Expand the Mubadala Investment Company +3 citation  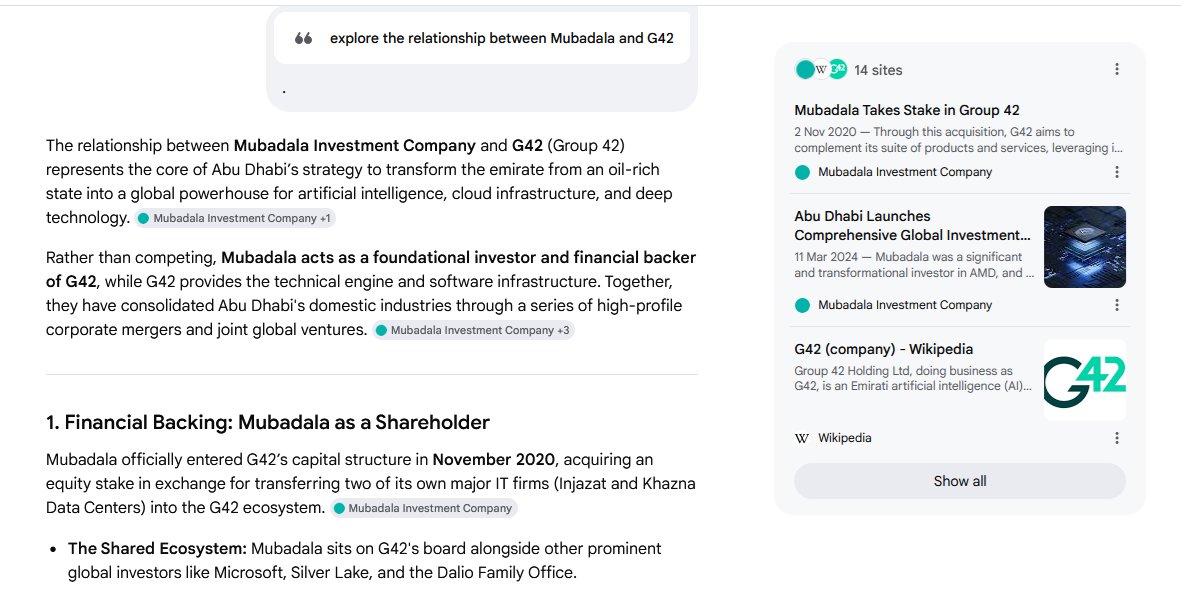click(x=473, y=330)
